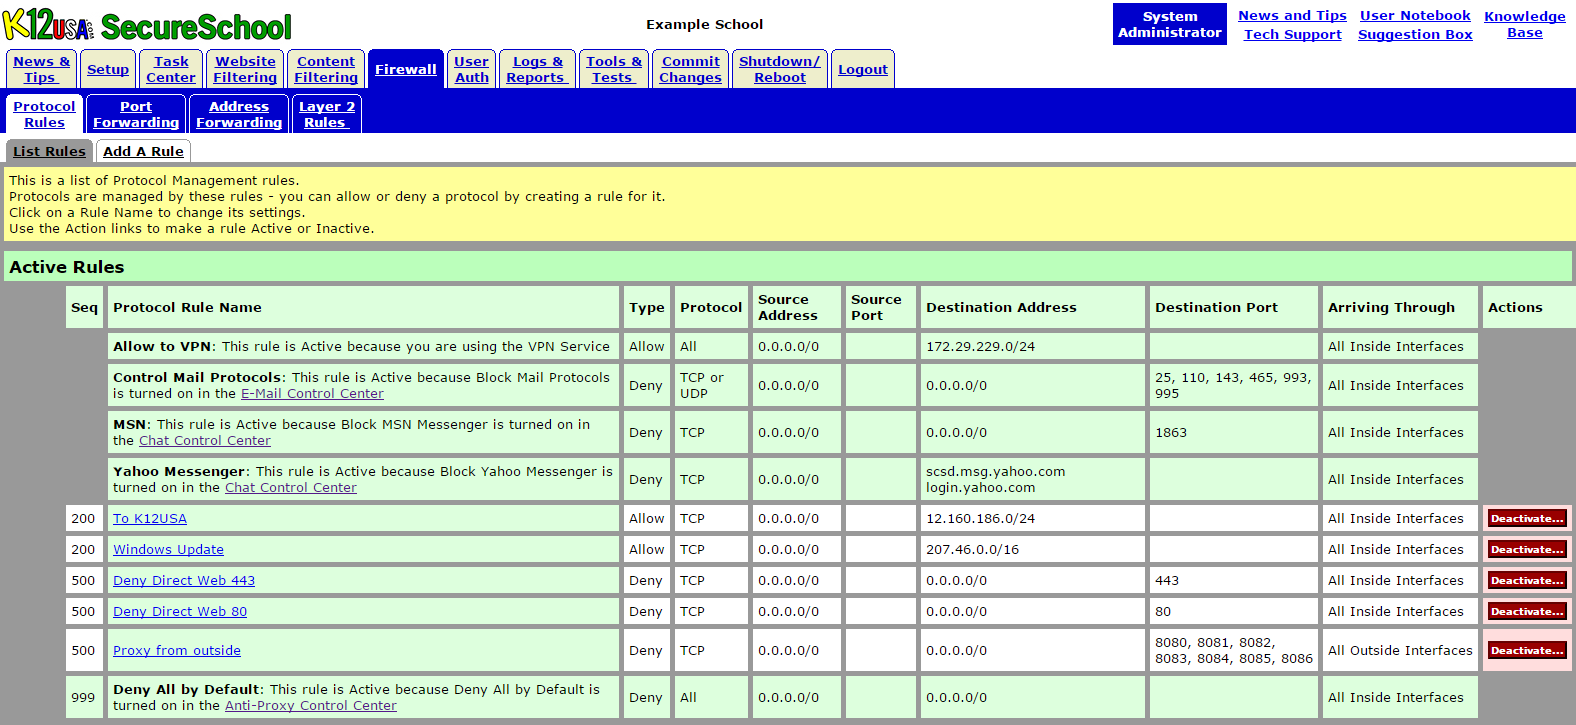Open the Logs & Reports tab
Viewport: 1576px width, 725px height.
click(537, 69)
